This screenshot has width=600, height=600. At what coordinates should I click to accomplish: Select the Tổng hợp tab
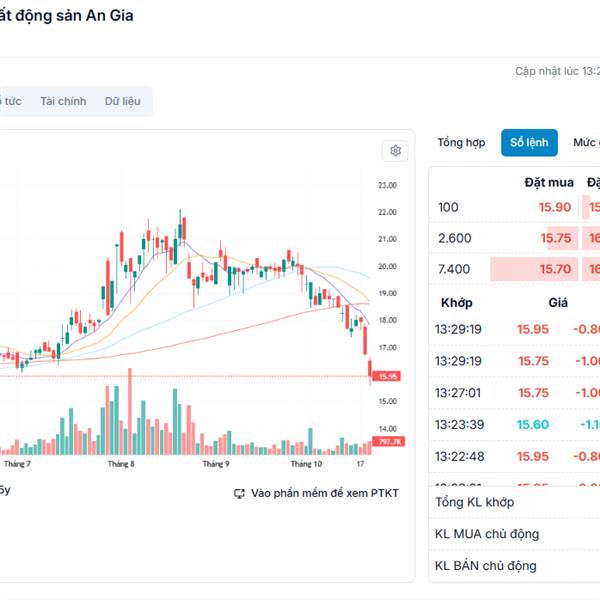point(461,143)
